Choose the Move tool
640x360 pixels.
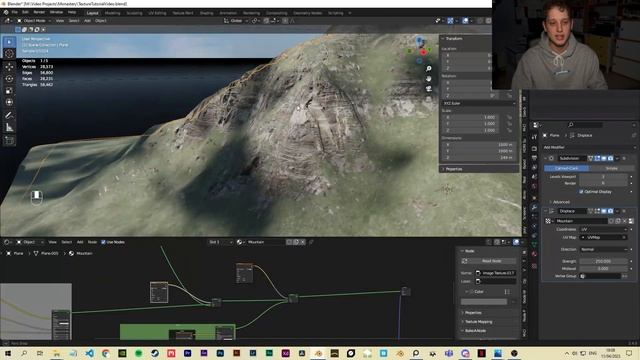coord(9,67)
